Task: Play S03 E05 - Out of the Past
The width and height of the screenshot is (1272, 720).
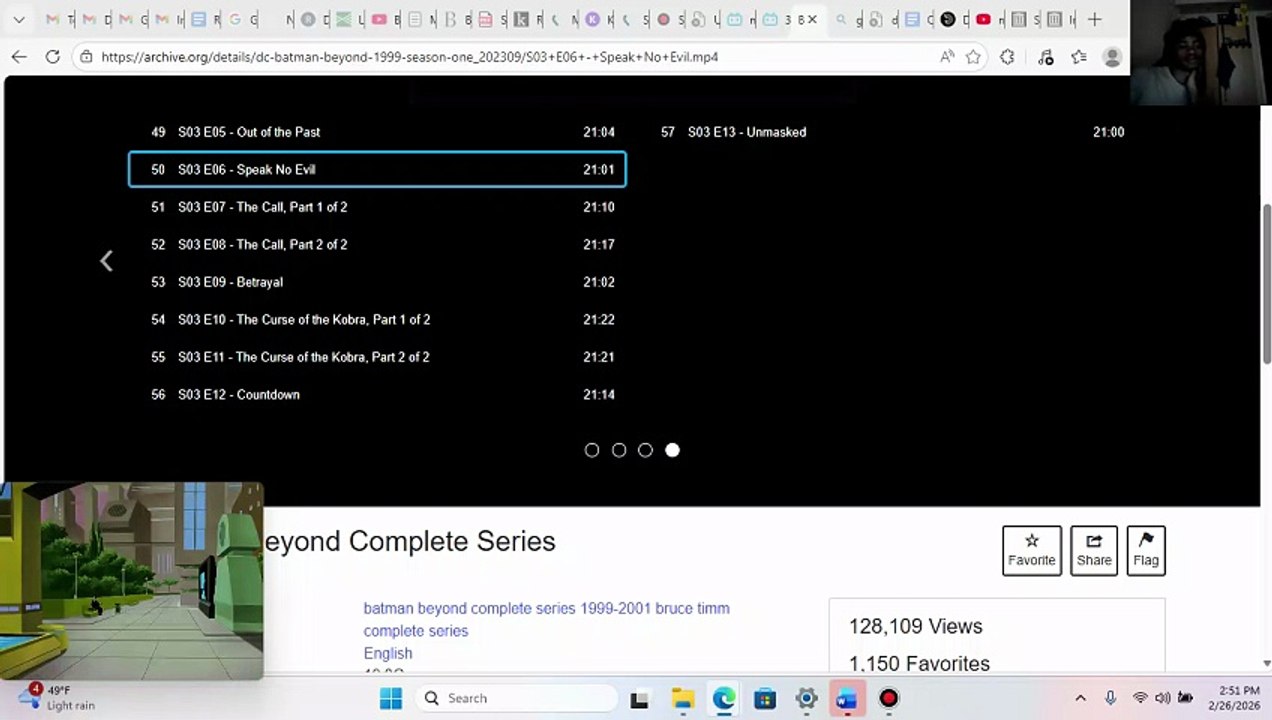Action: coord(378,132)
